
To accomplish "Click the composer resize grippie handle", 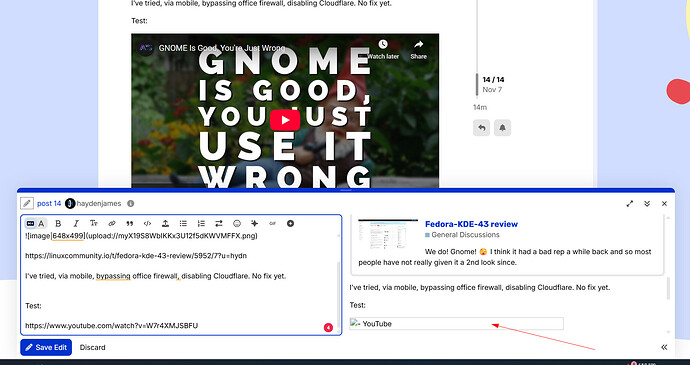I will click(346, 190).
